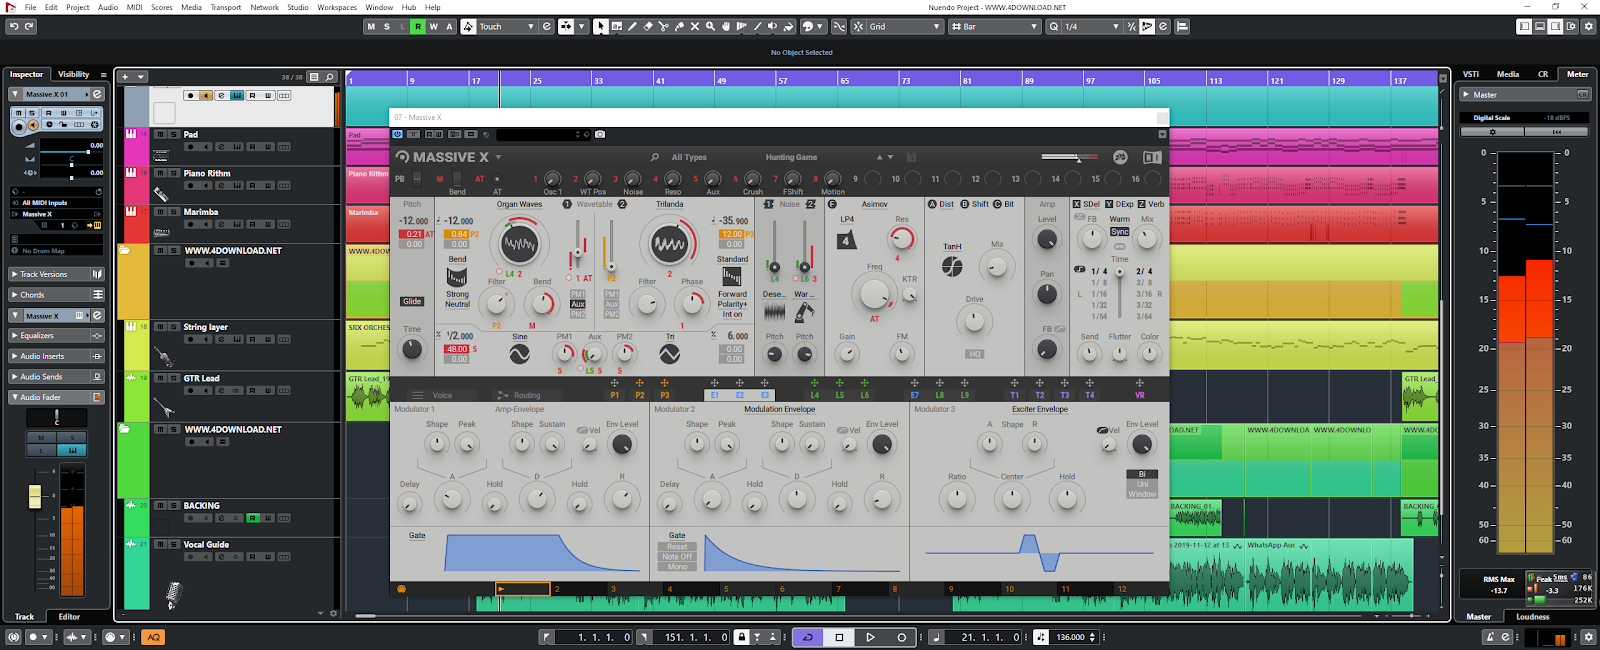This screenshot has height=650, width=1600.
Task: Click the Play transport button
Action: 870,637
